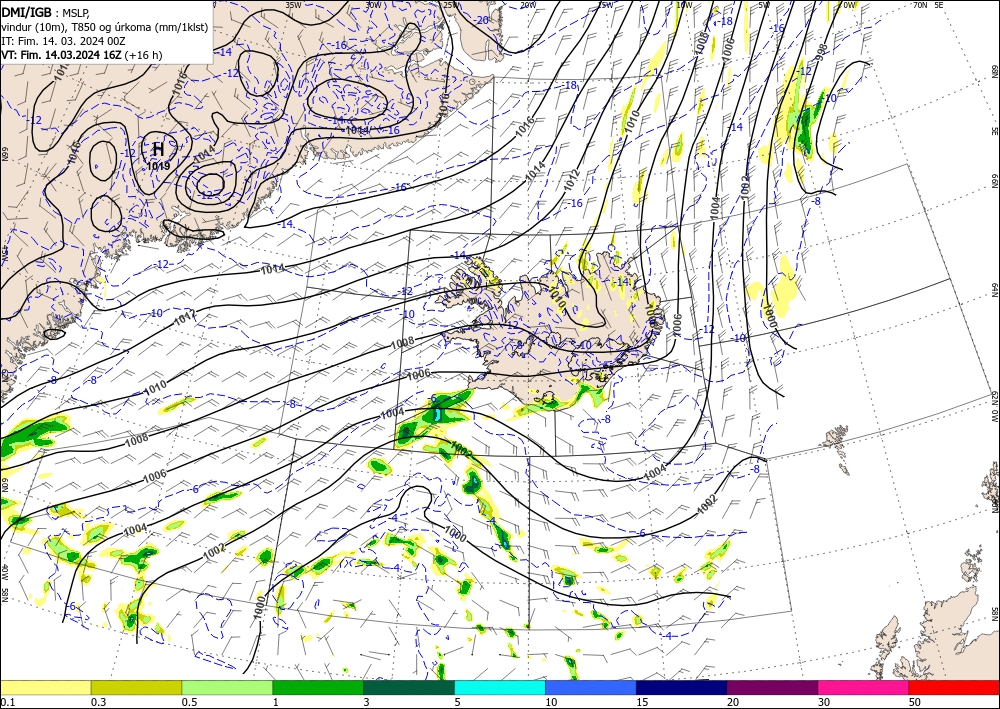Image resolution: width=1000 pixels, height=709 pixels.
Task: Select the magenta 30–50 legend swatch
Action: pos(864,687)
